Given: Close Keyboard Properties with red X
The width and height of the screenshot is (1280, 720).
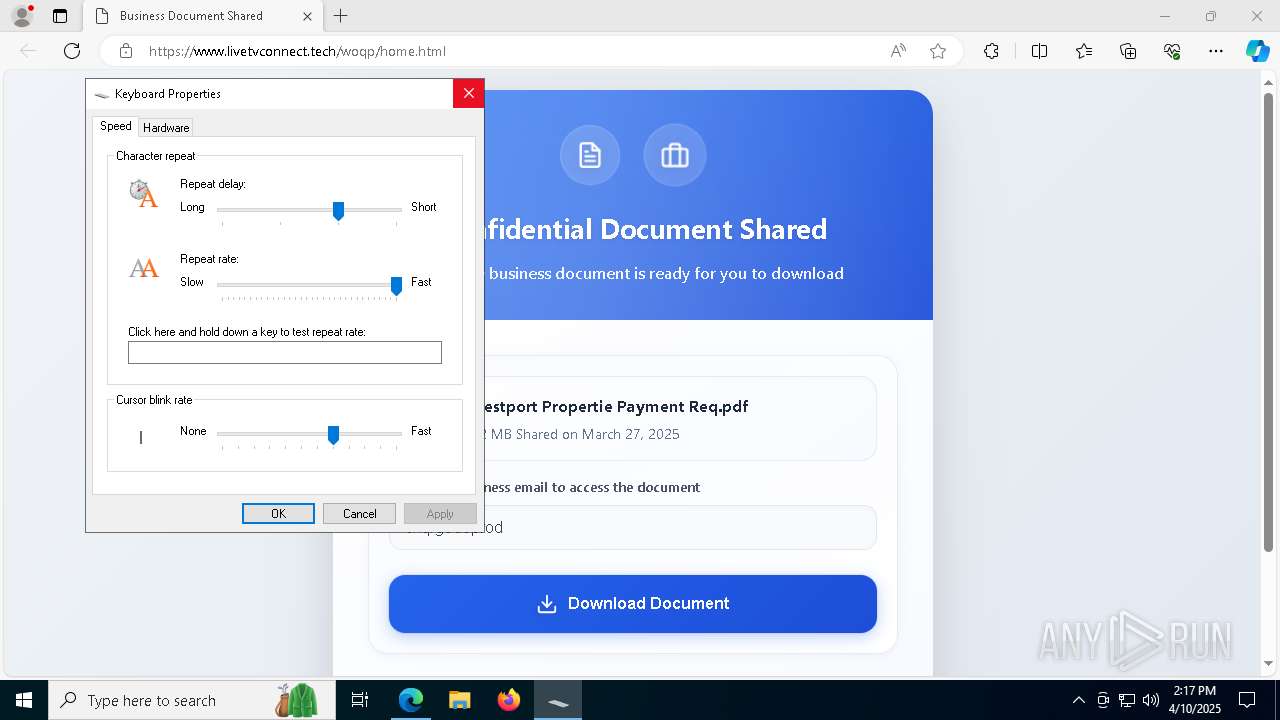Looking at the screenshot, I should 469,93.
